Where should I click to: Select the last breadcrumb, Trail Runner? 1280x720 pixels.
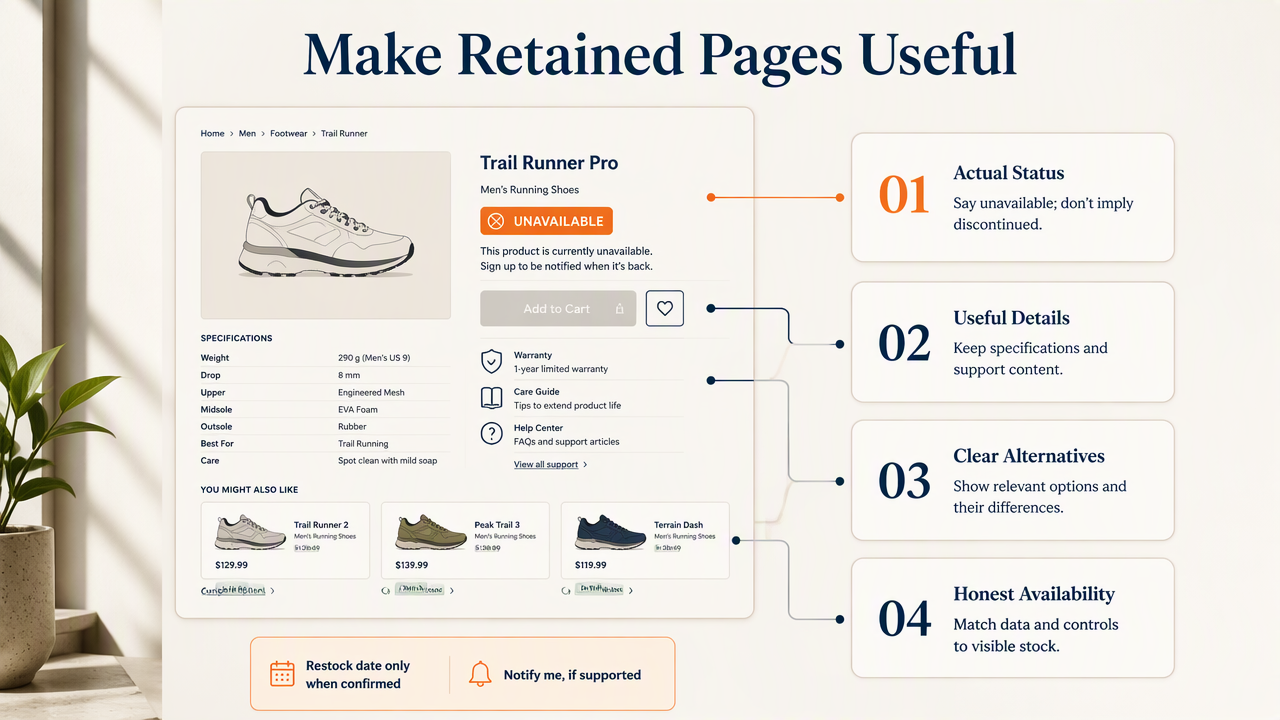tap(344, 133)
